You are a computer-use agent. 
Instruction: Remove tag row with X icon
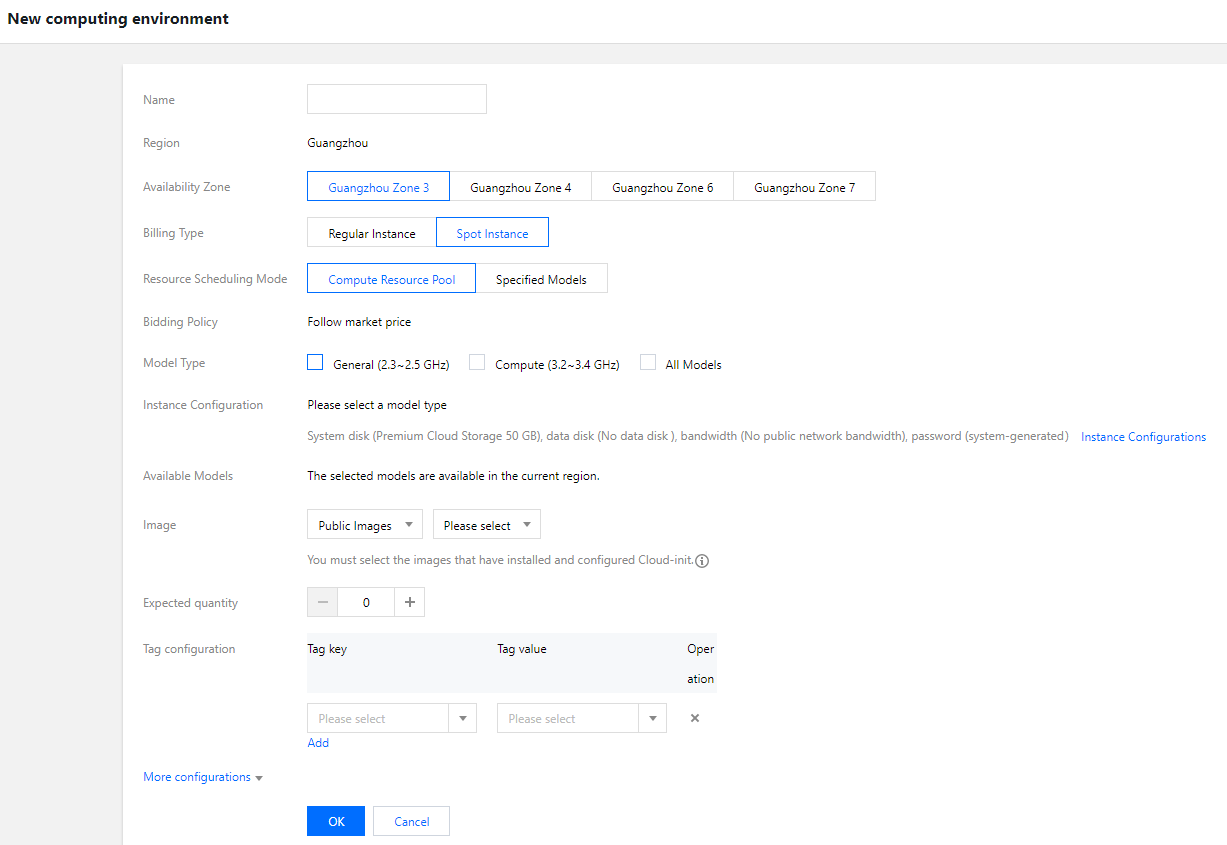point(695,718)
